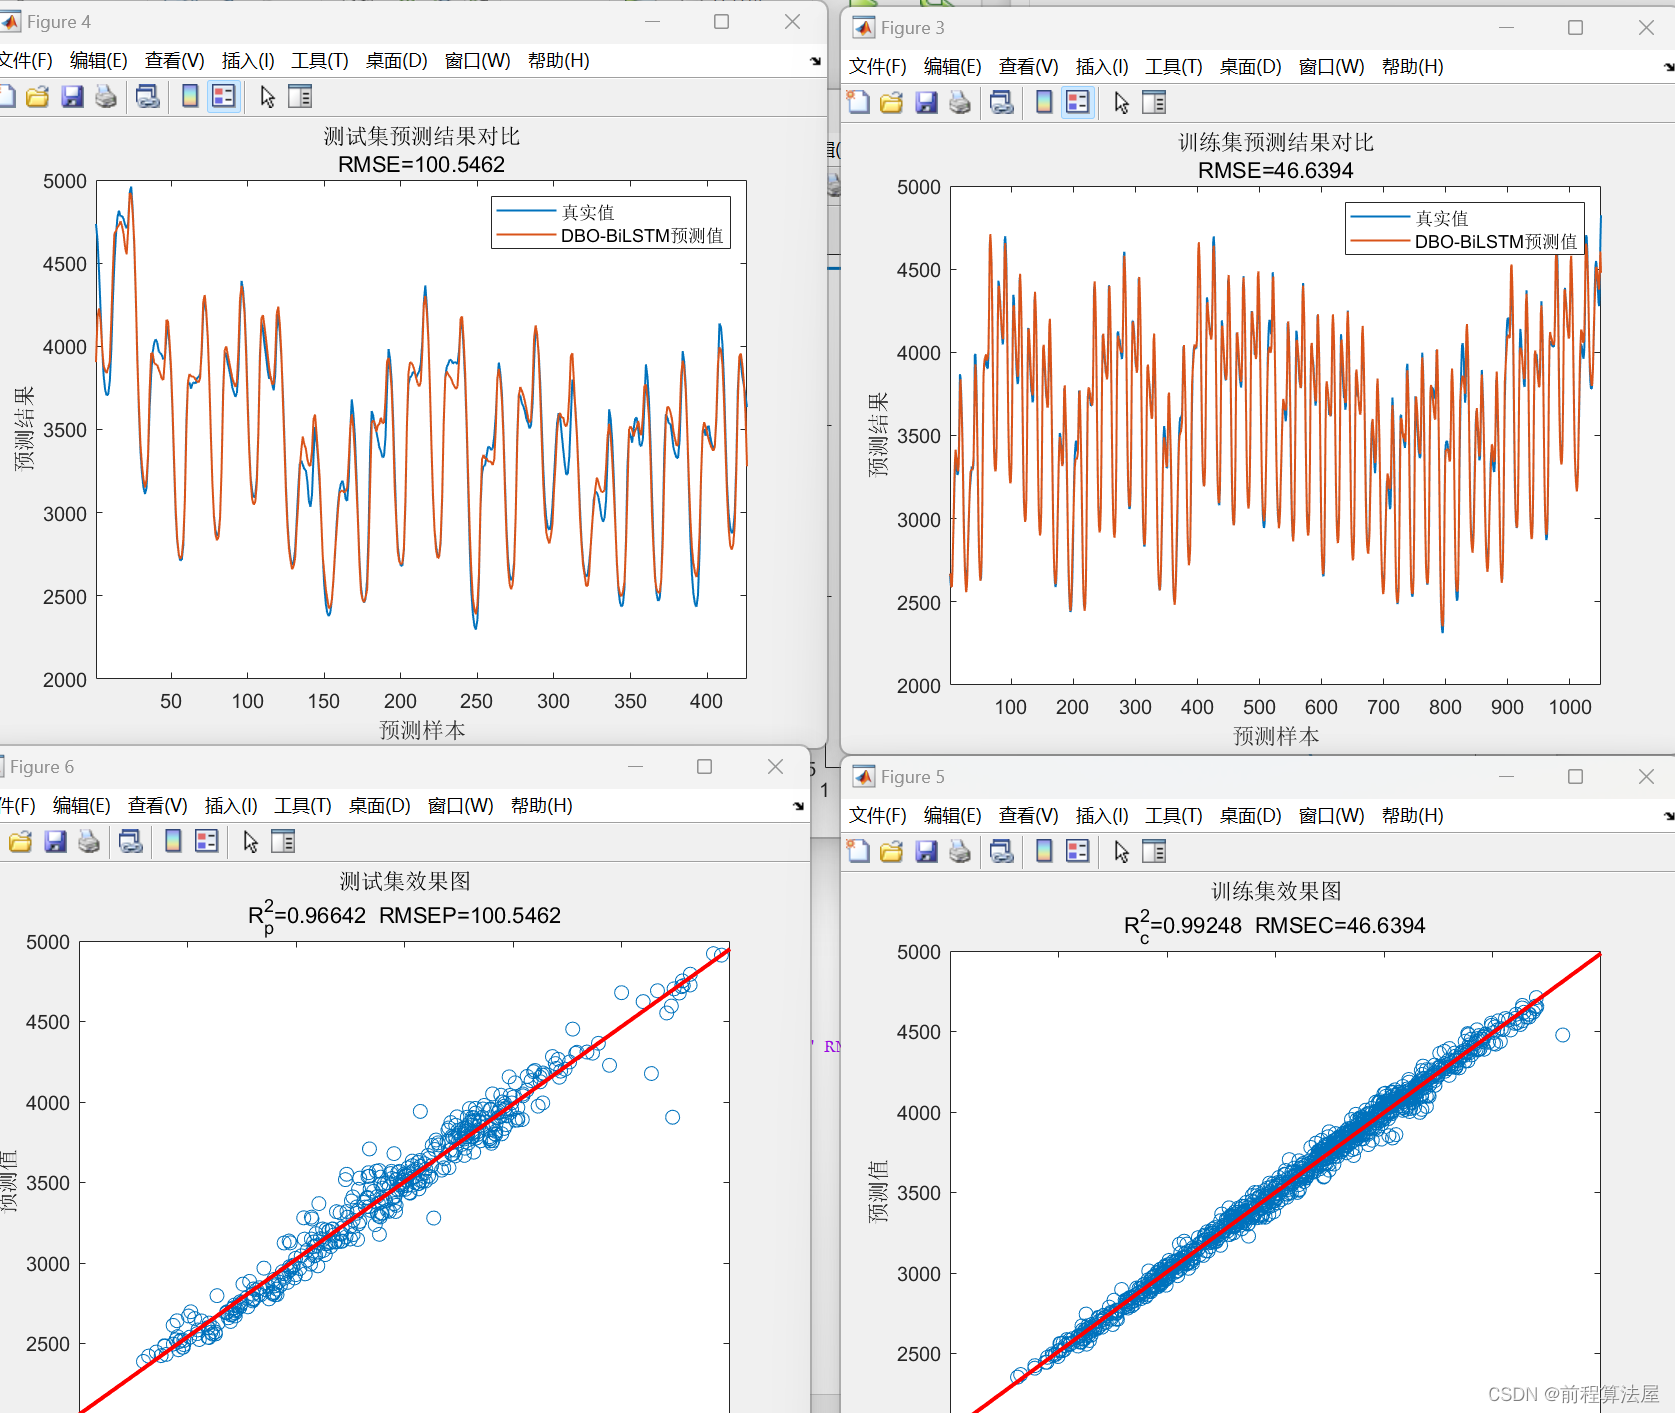This screenshot has height=1413, width=1675.
Task: Toggle edit plot arrow in Figure 3
Action: (1121, 103)
